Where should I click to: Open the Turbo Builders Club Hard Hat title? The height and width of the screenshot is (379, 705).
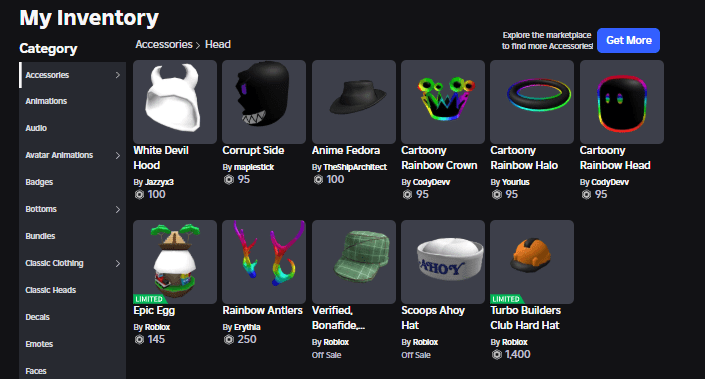coord(525,318)
